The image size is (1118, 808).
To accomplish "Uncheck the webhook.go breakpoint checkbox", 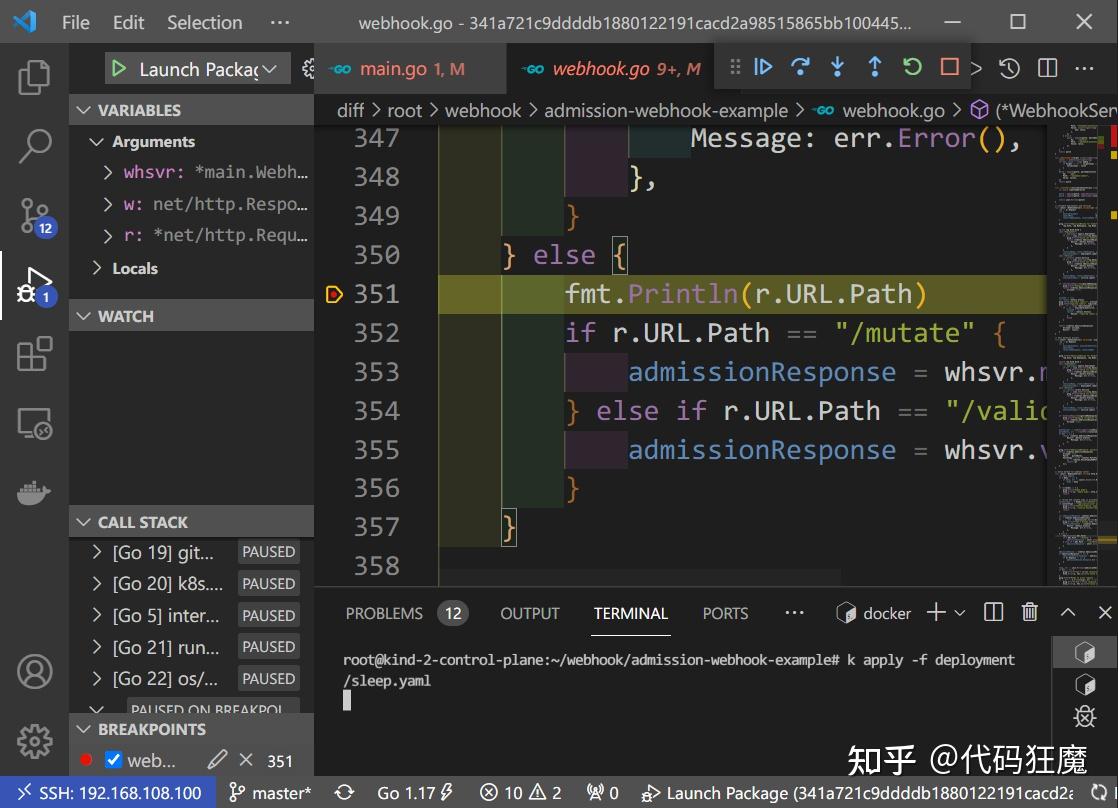I will click(113, 760).
